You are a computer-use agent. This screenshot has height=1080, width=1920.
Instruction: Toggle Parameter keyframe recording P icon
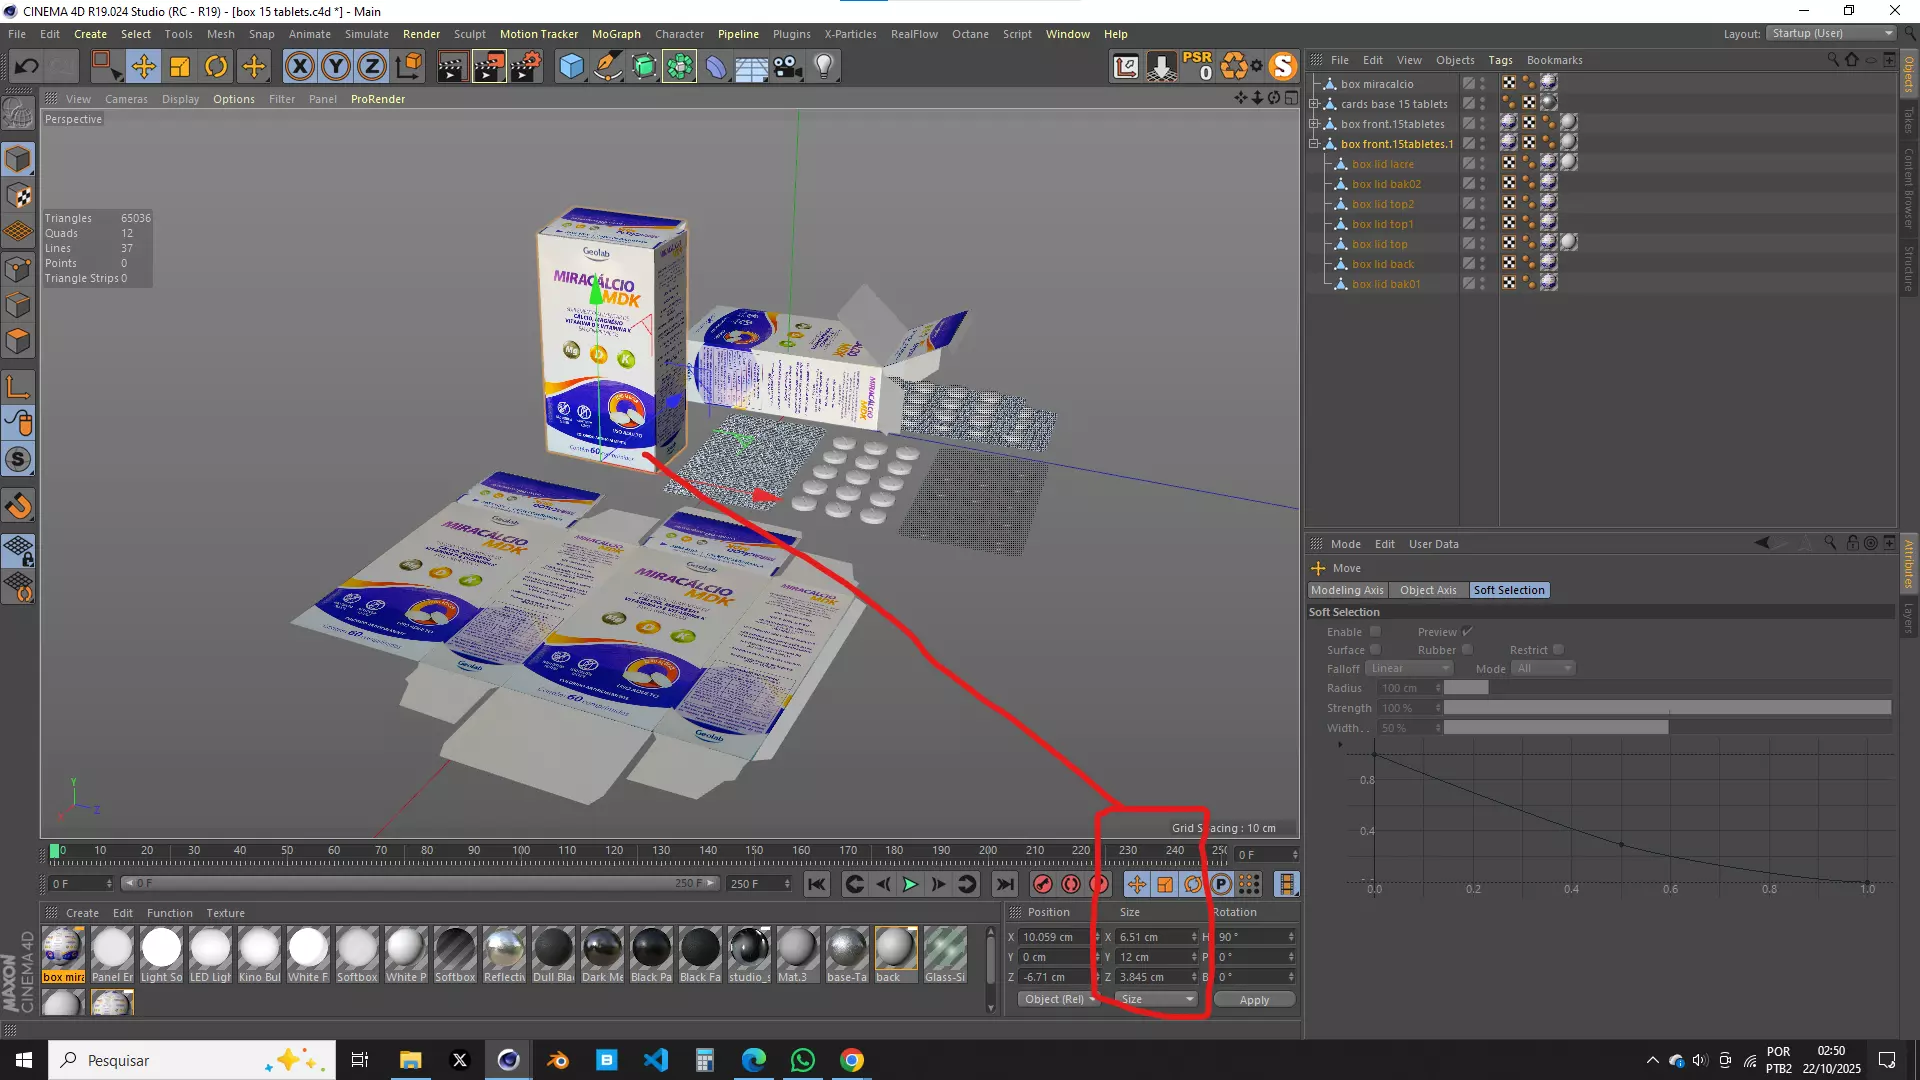tap(1221, 884)
